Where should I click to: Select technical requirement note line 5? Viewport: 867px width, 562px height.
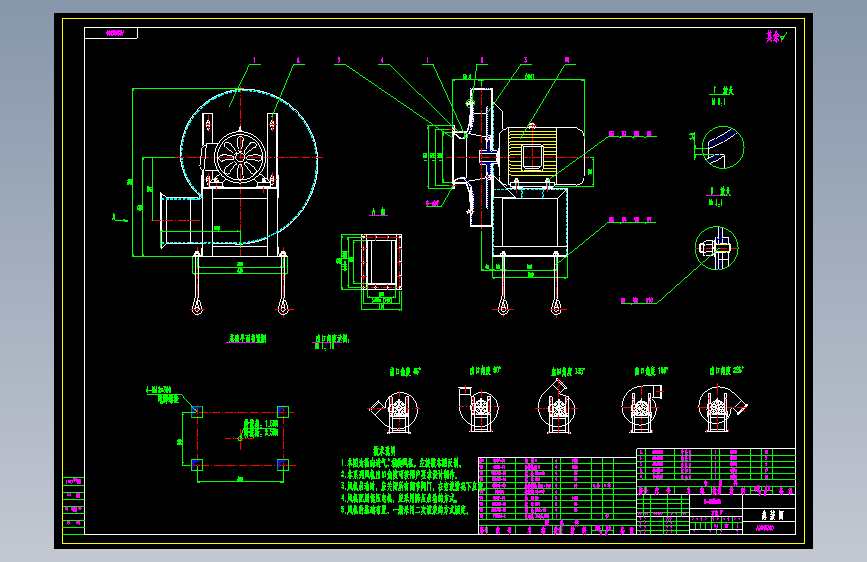pos(404,510)
